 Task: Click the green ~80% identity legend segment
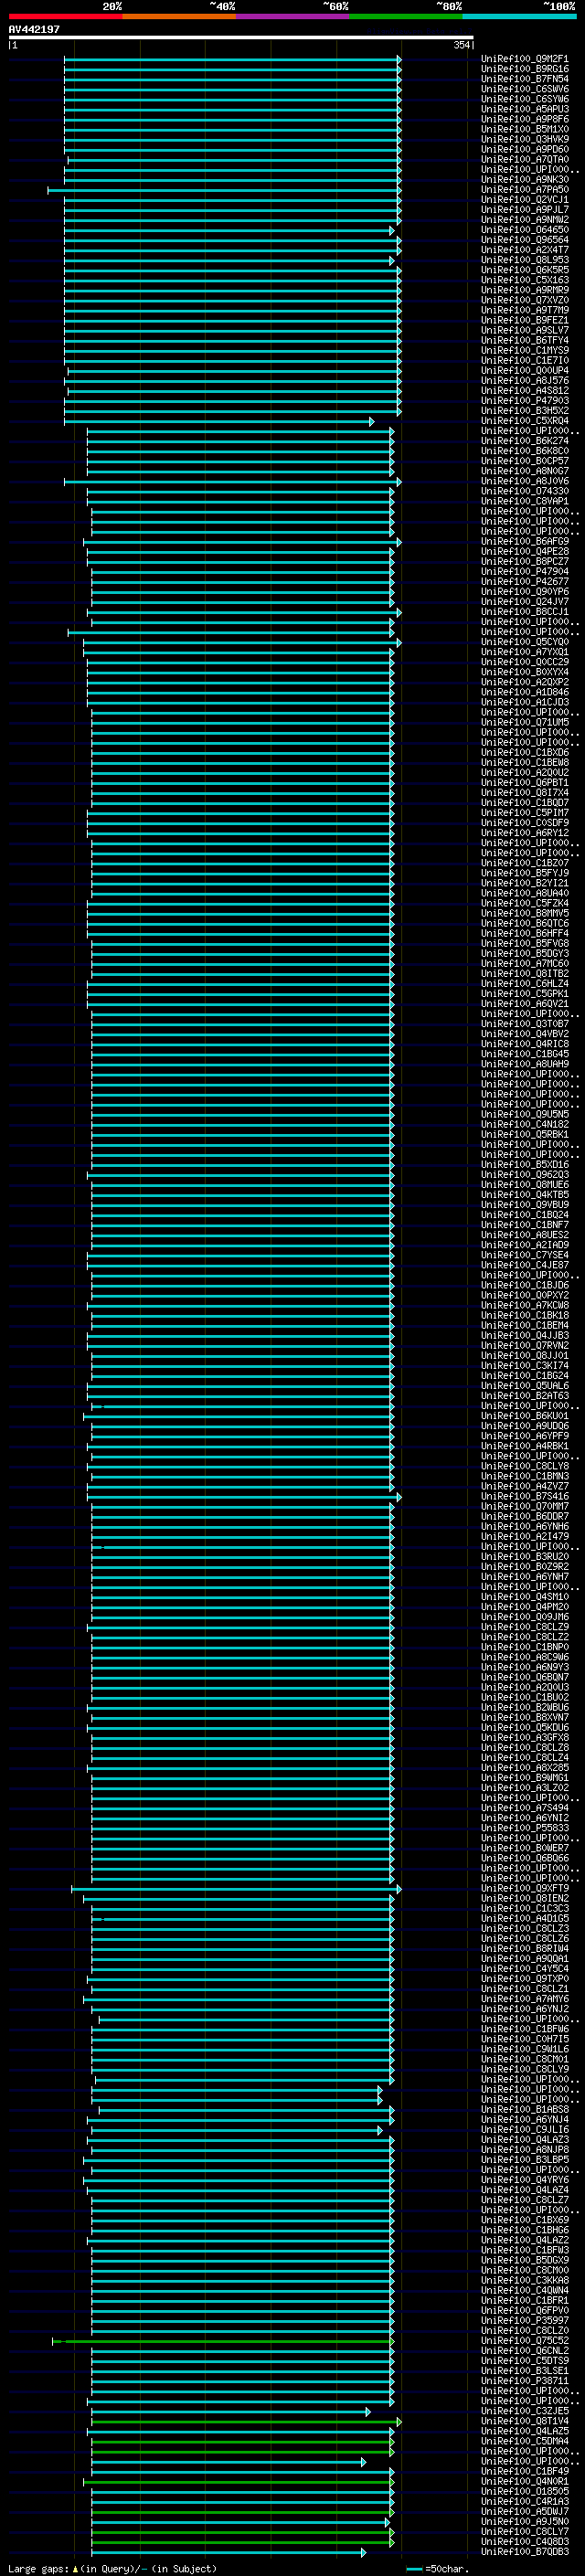tap(406, 16)
